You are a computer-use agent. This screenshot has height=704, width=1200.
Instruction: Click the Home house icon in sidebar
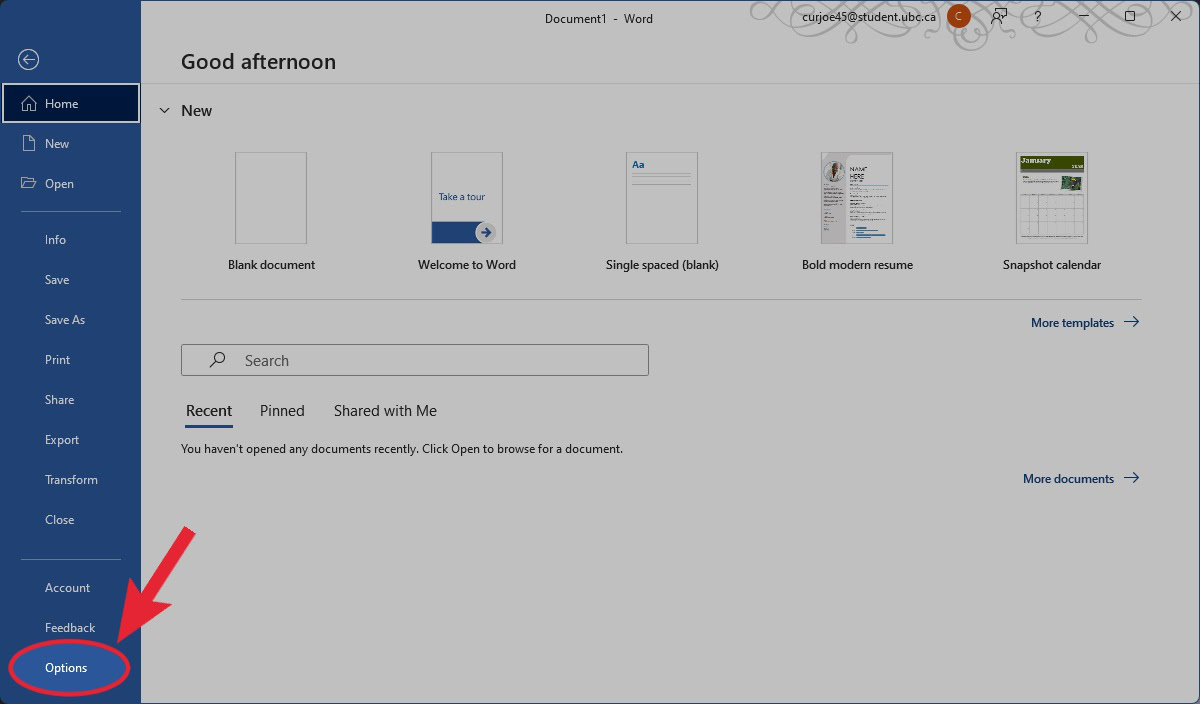pyautogui.click(x=29, y=103)
